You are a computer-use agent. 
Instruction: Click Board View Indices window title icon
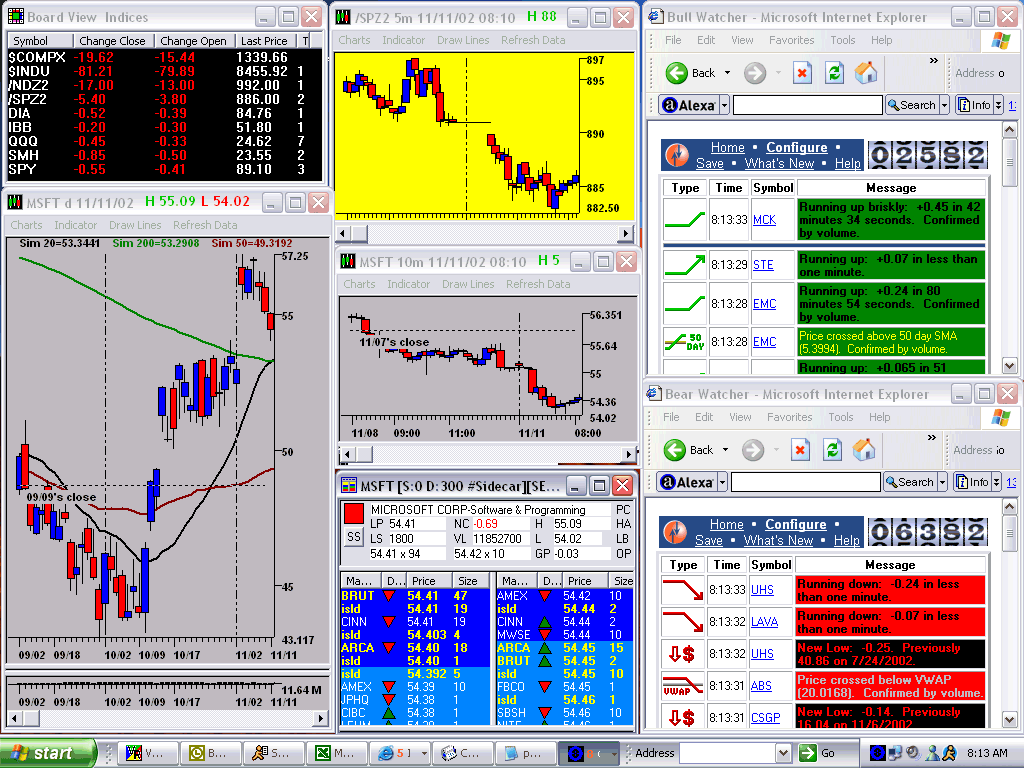click(x=16, y=17)
